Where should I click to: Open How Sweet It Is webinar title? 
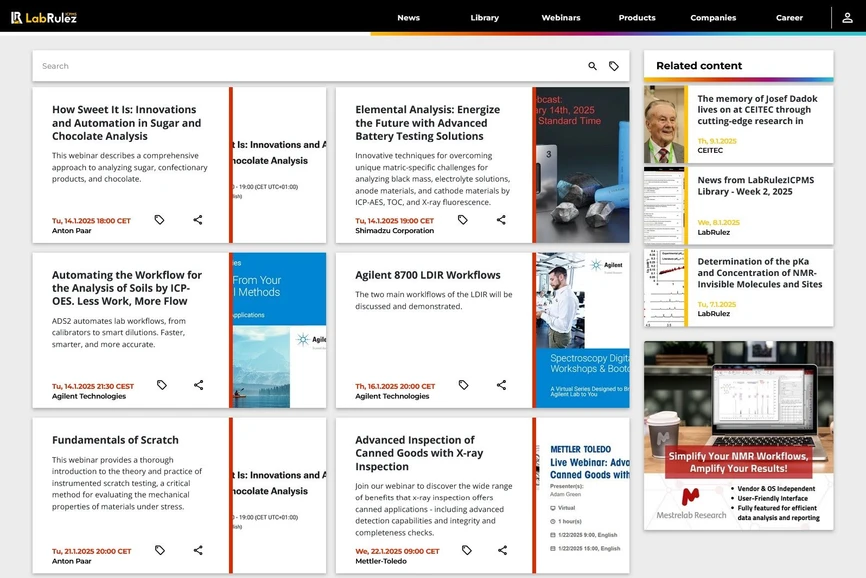click(x=126, y=123)
